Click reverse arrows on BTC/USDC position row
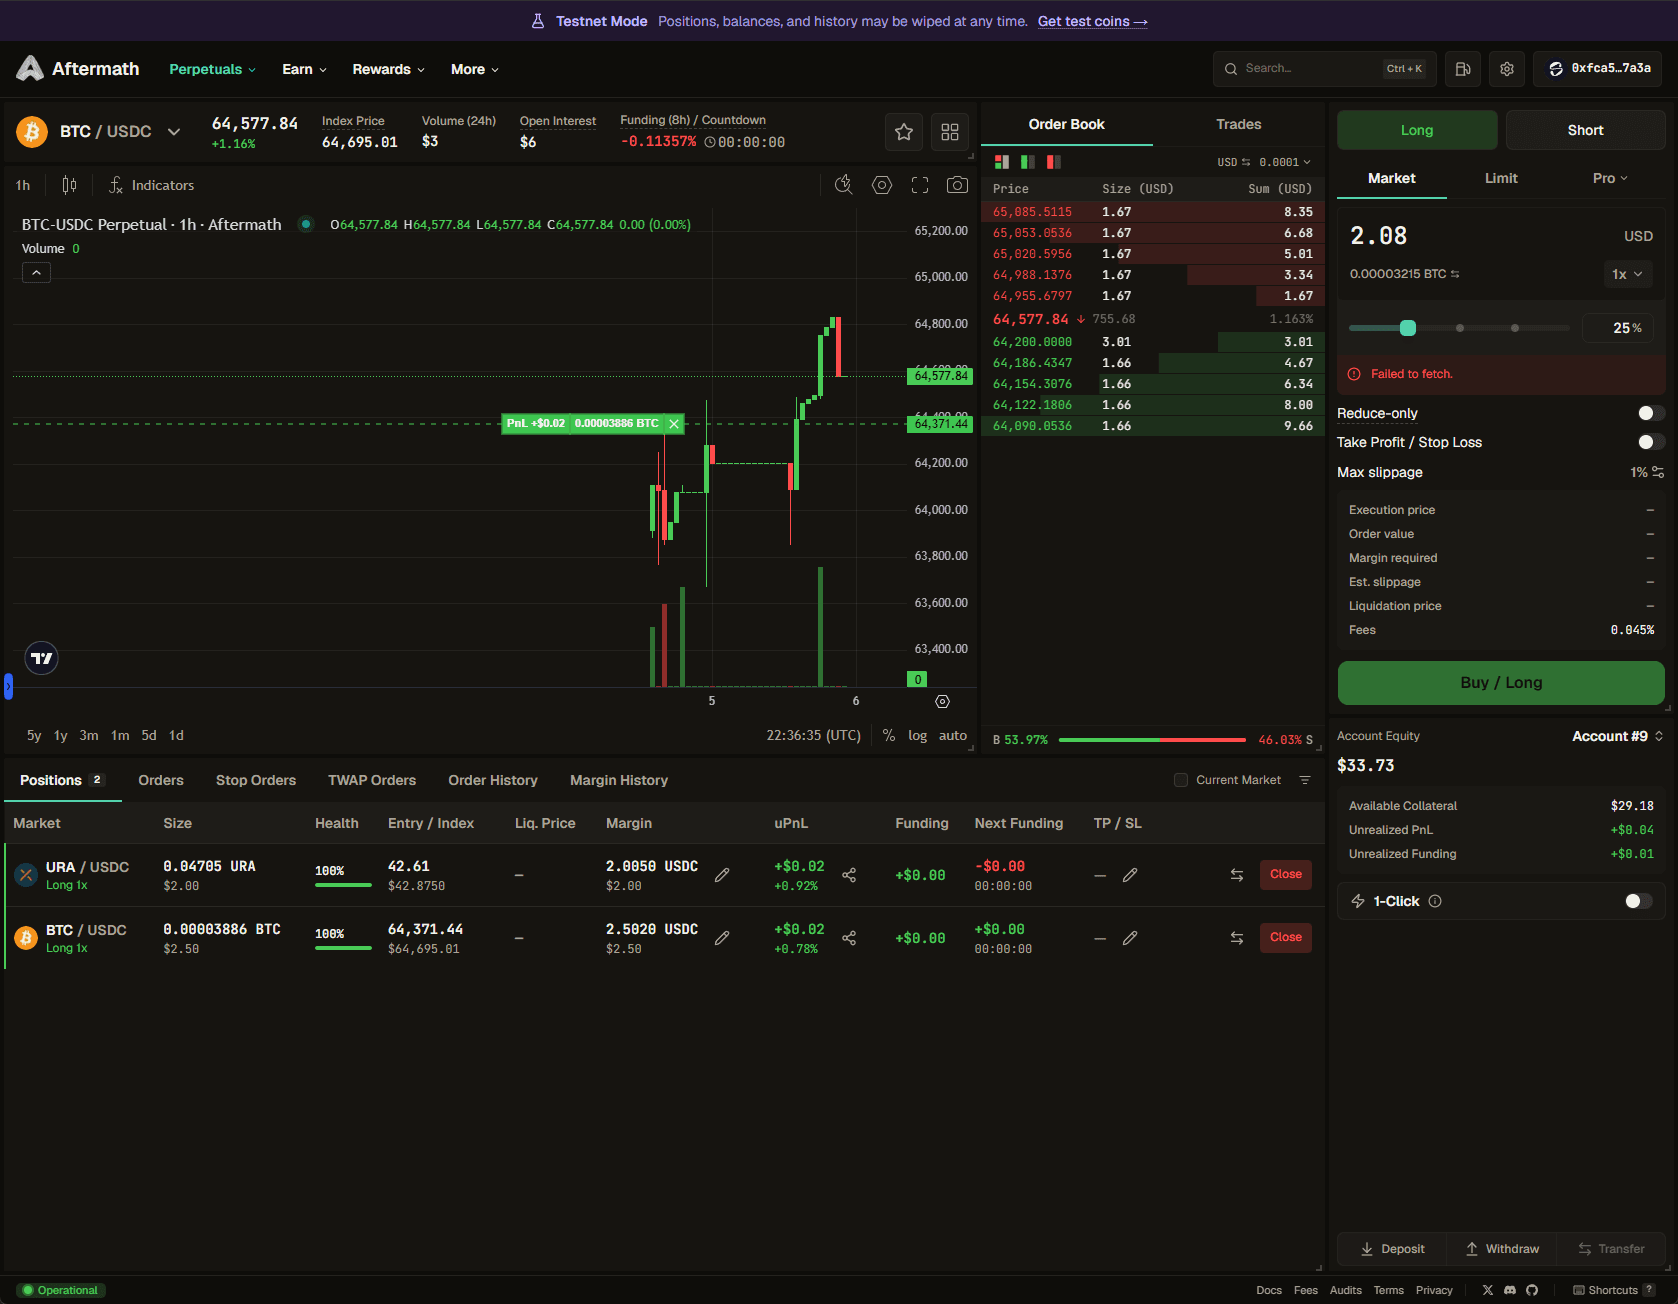The image size is (1678, 1304). pyautogui.click(x=1237, y=938)
